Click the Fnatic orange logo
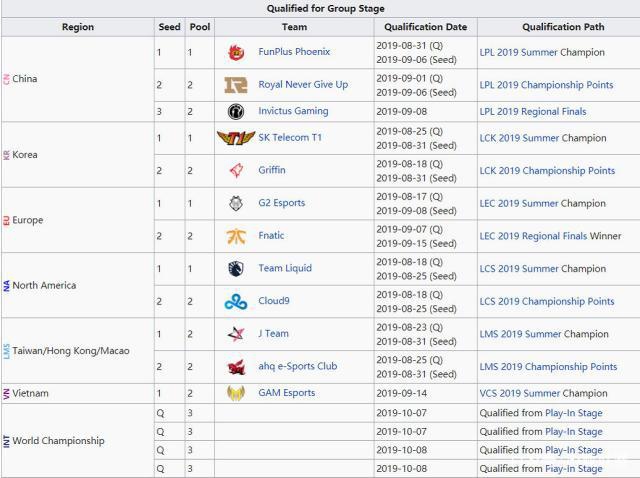 point(236,236)
